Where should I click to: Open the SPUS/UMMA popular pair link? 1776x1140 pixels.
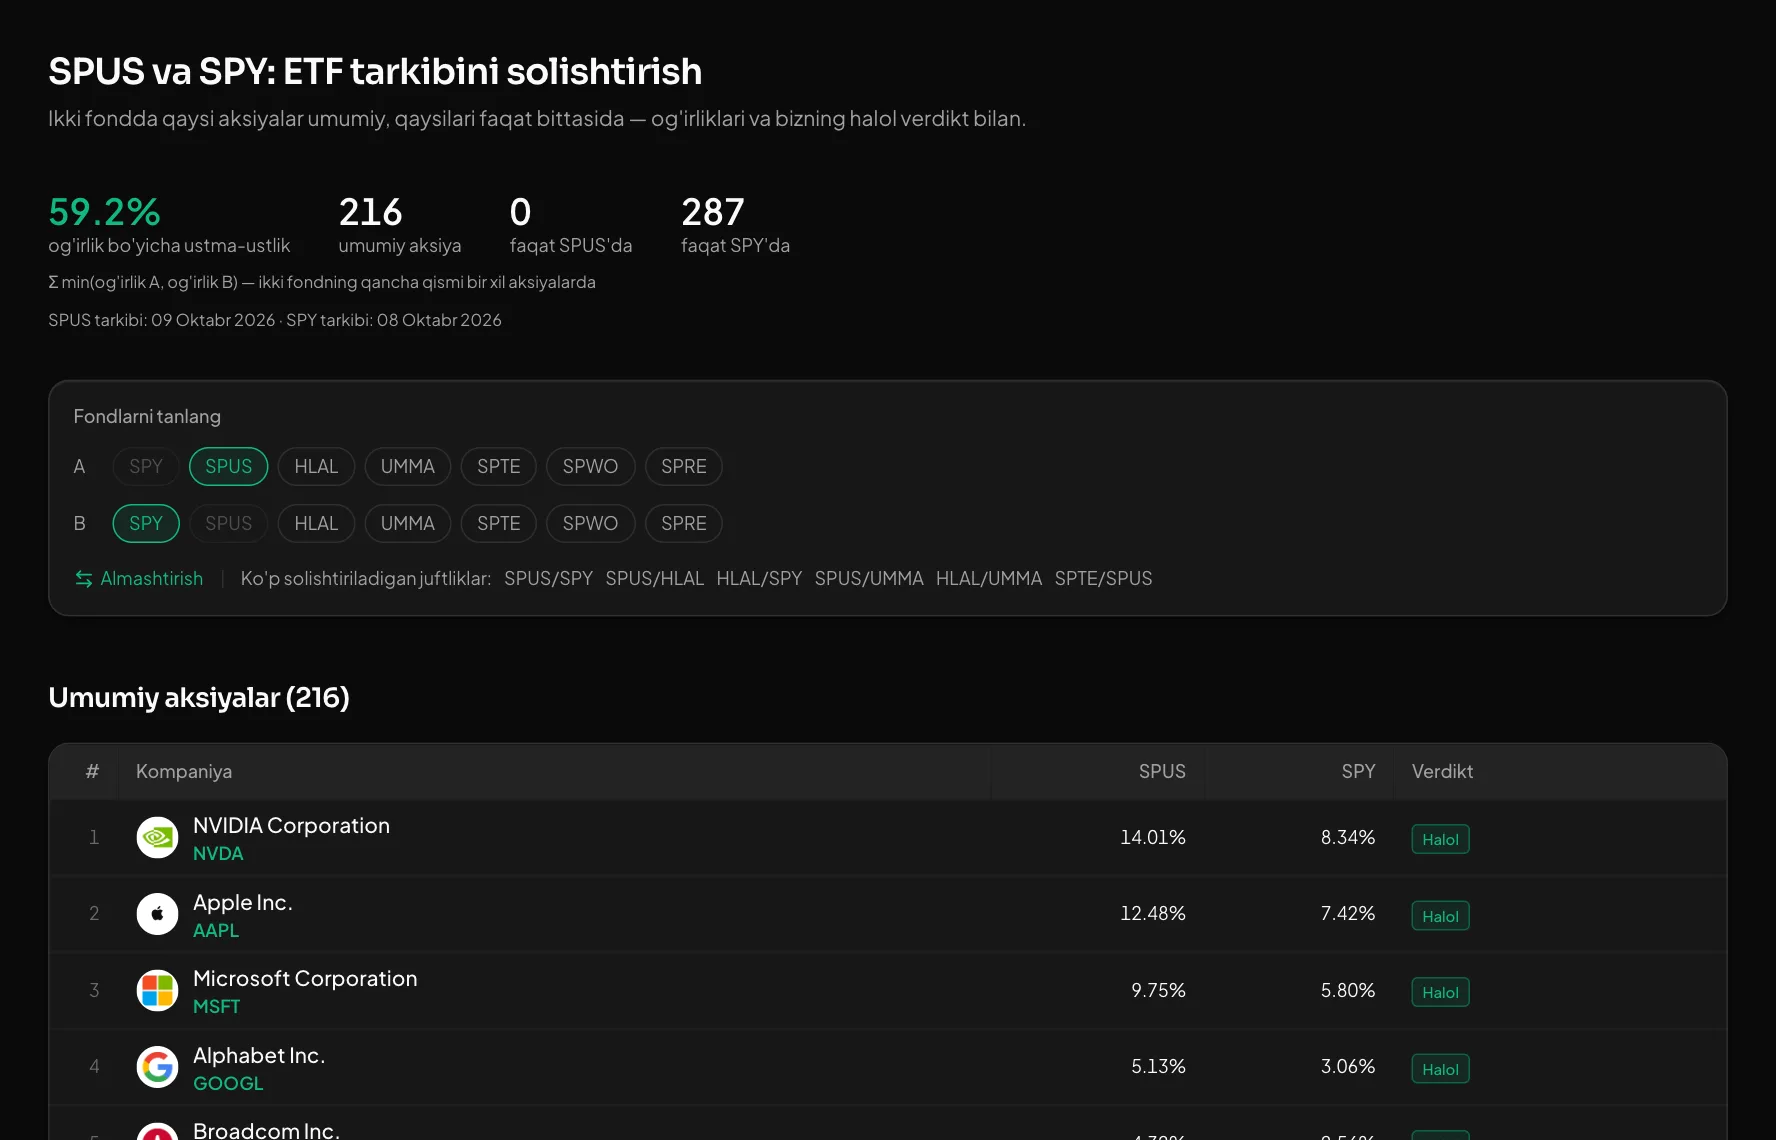coord(869,579)
